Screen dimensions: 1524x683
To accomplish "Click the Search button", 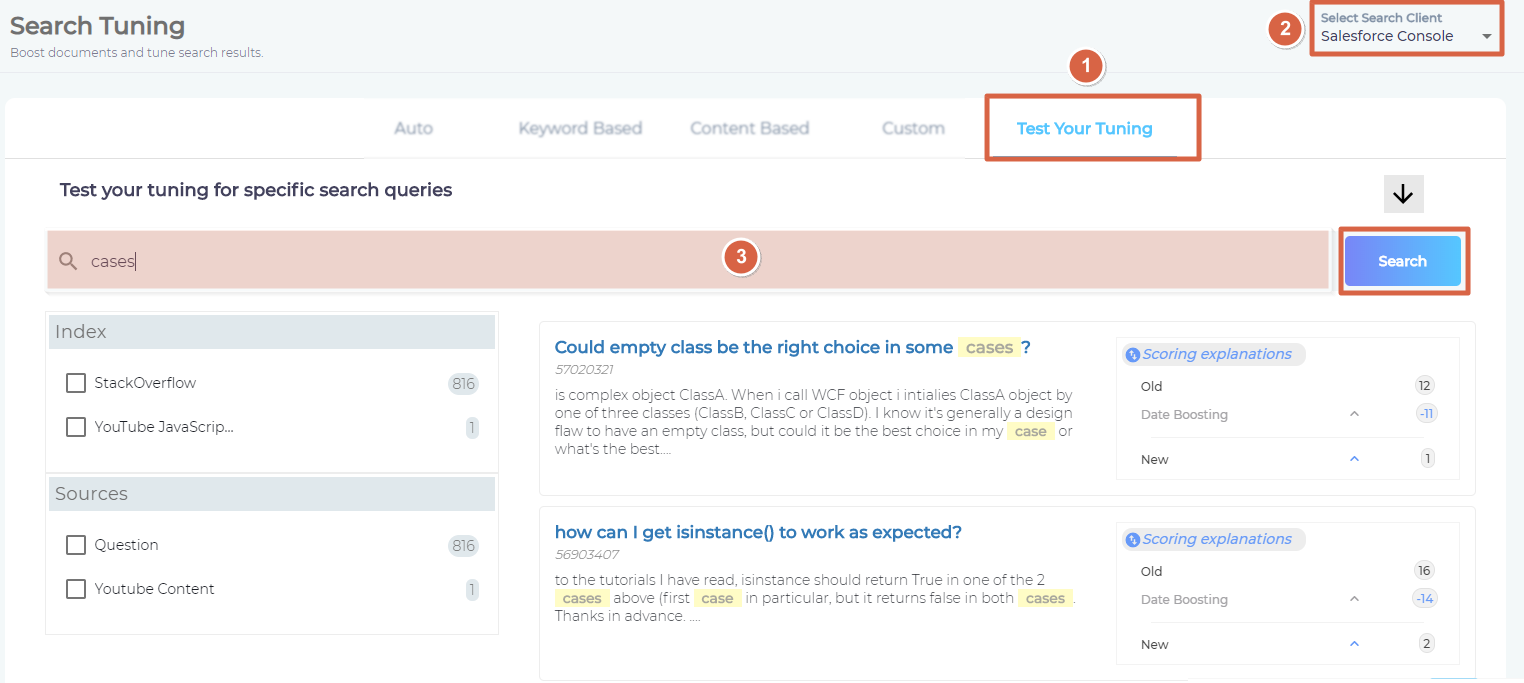I will coord(1402,261).
